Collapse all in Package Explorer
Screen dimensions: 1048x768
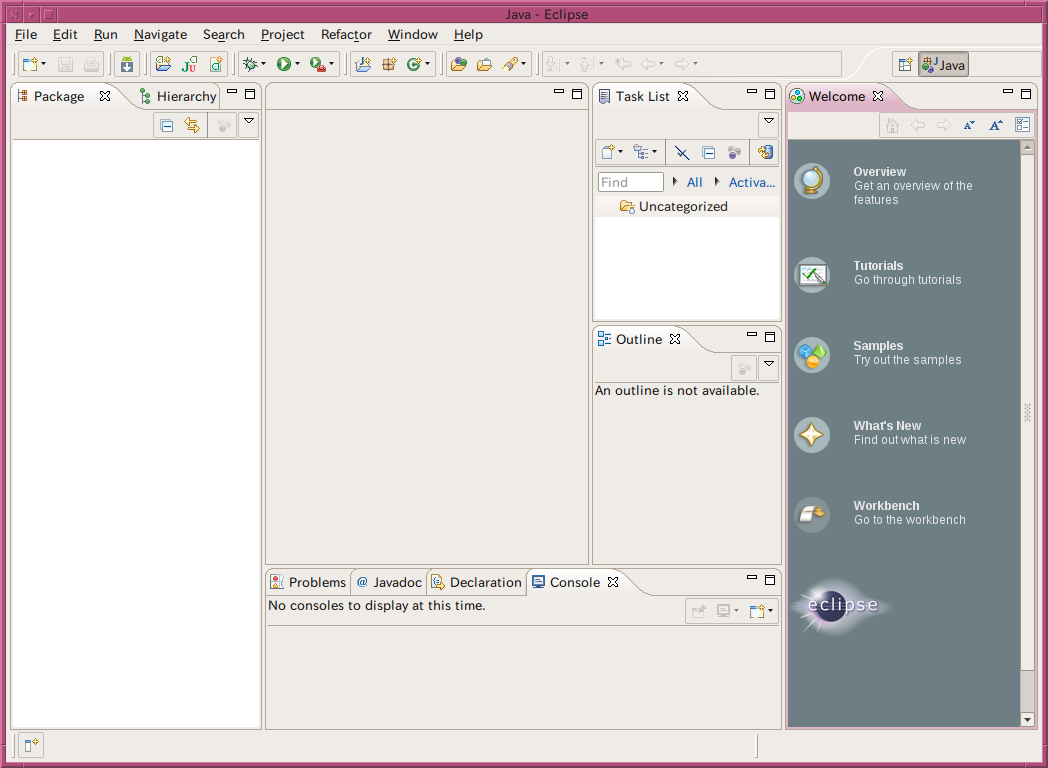tap(167, 126)
